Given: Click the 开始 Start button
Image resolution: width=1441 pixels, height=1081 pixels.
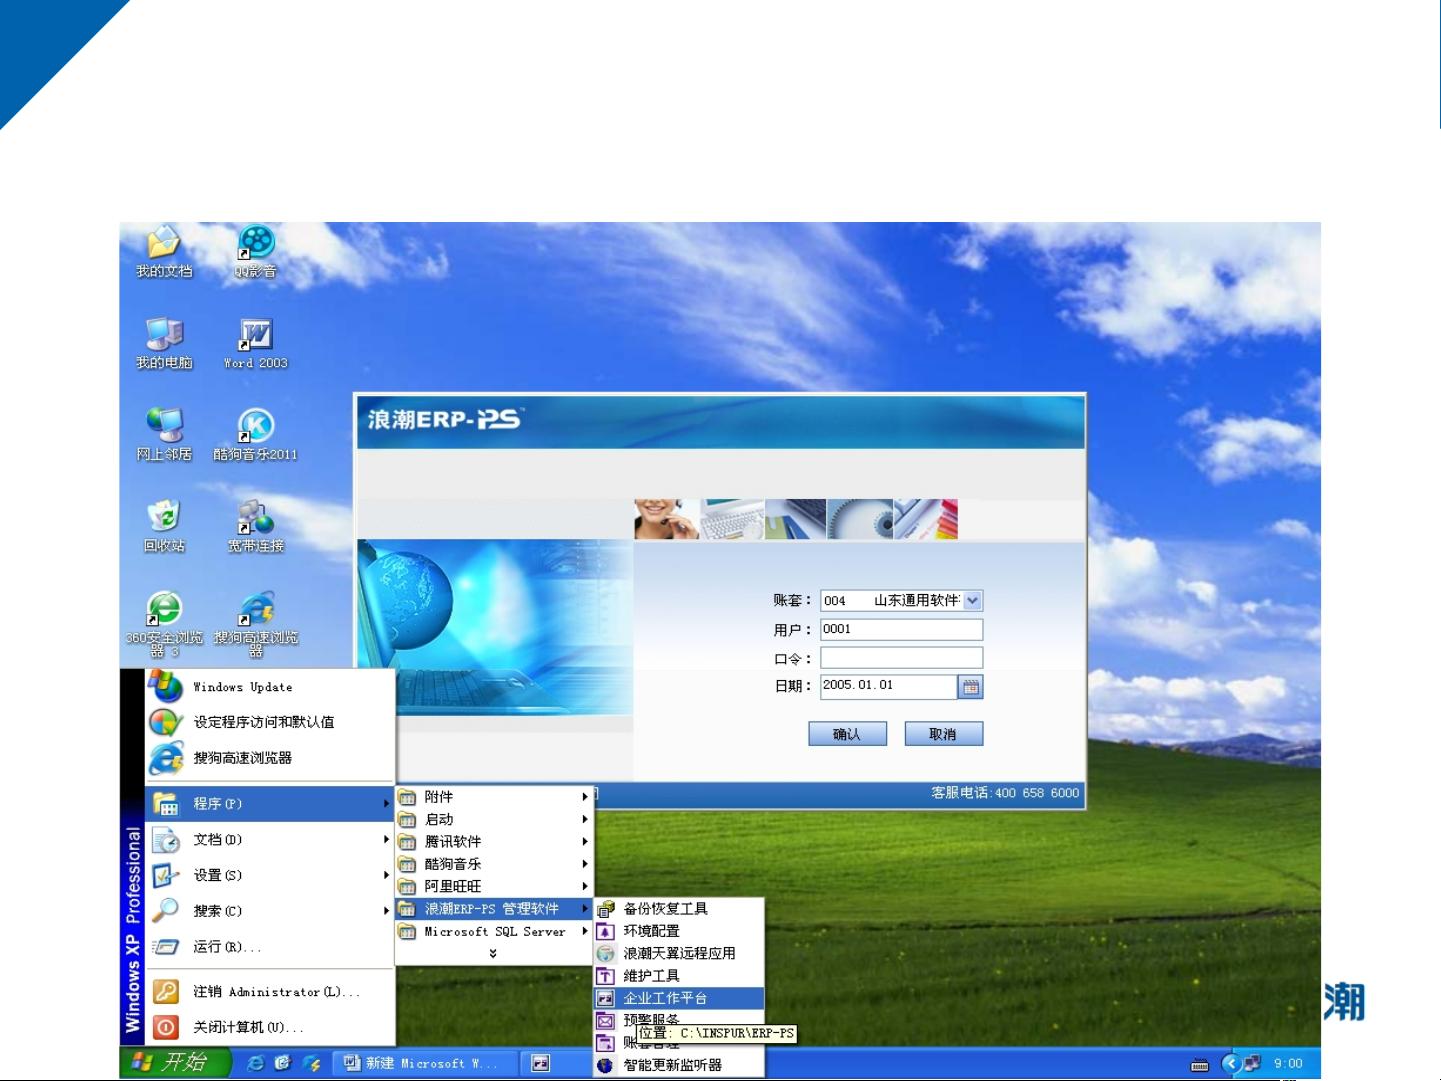Looking at the screenshot, I should pos(175,1062).
